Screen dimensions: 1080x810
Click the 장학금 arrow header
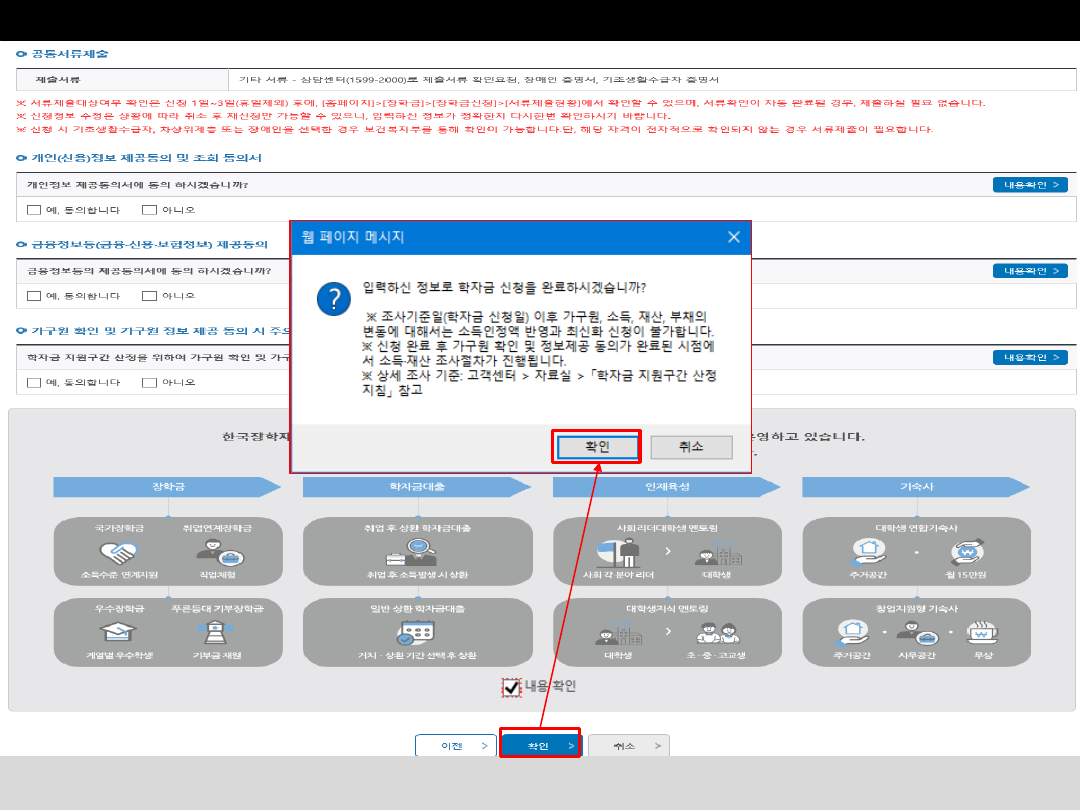coord(166,487)
